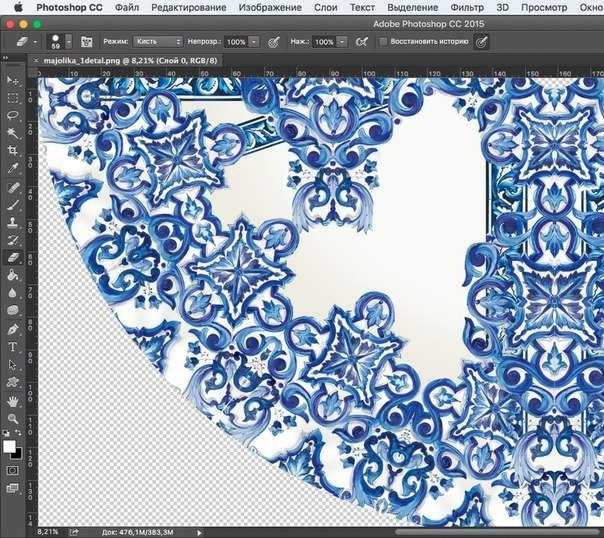Click the status bar share icon
Image resolution: width=604 pixels, height=538 pixels.
pos(74,532)
